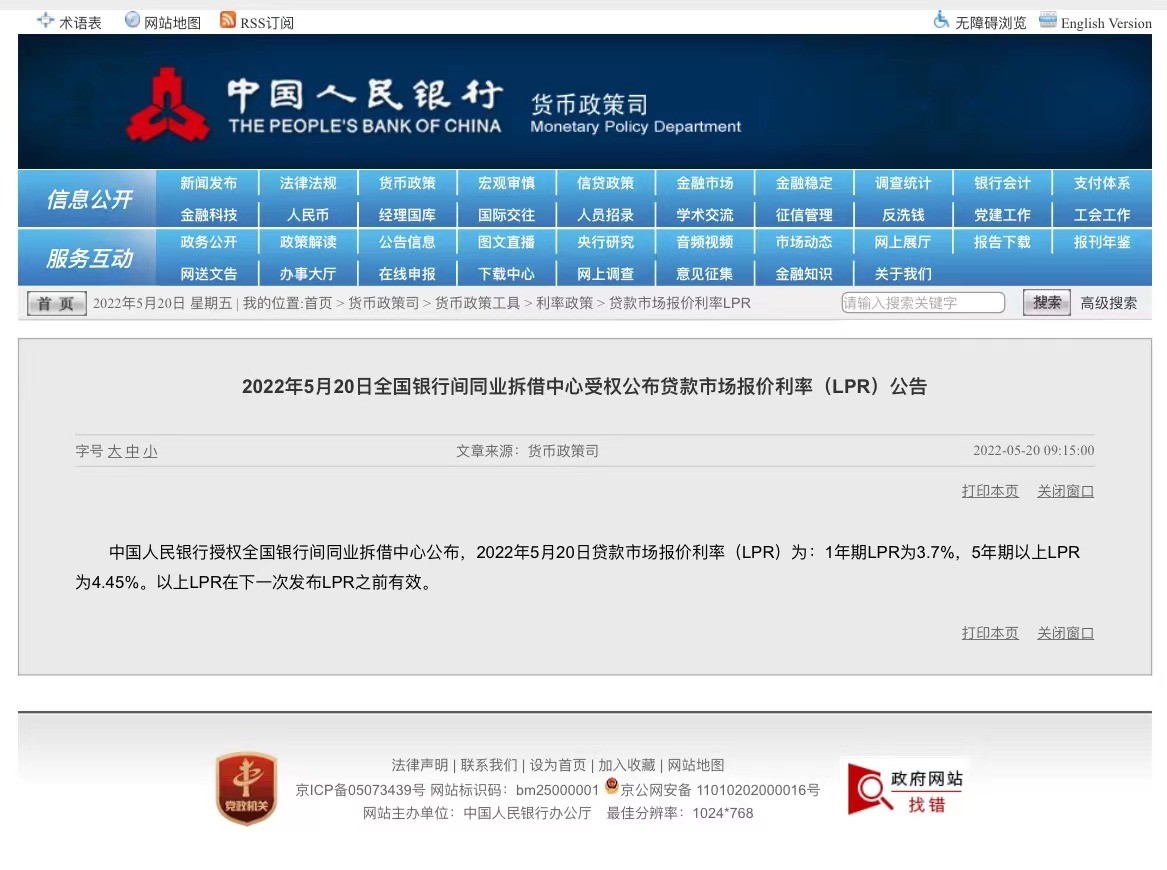This screenshot has height=870, width=1167.
Task: Open the 下载中心 menu item
Action: (x=506, y=274)
